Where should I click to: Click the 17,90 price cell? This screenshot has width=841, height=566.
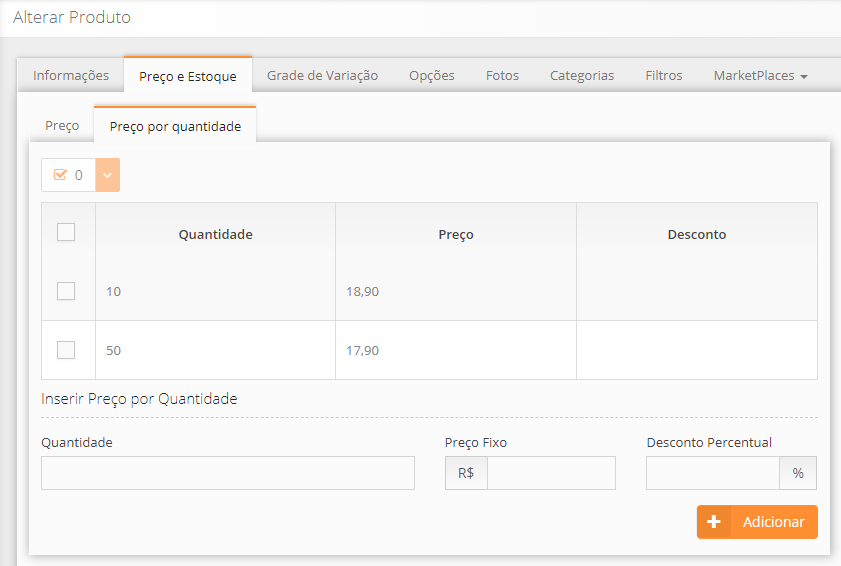[363, 351]
